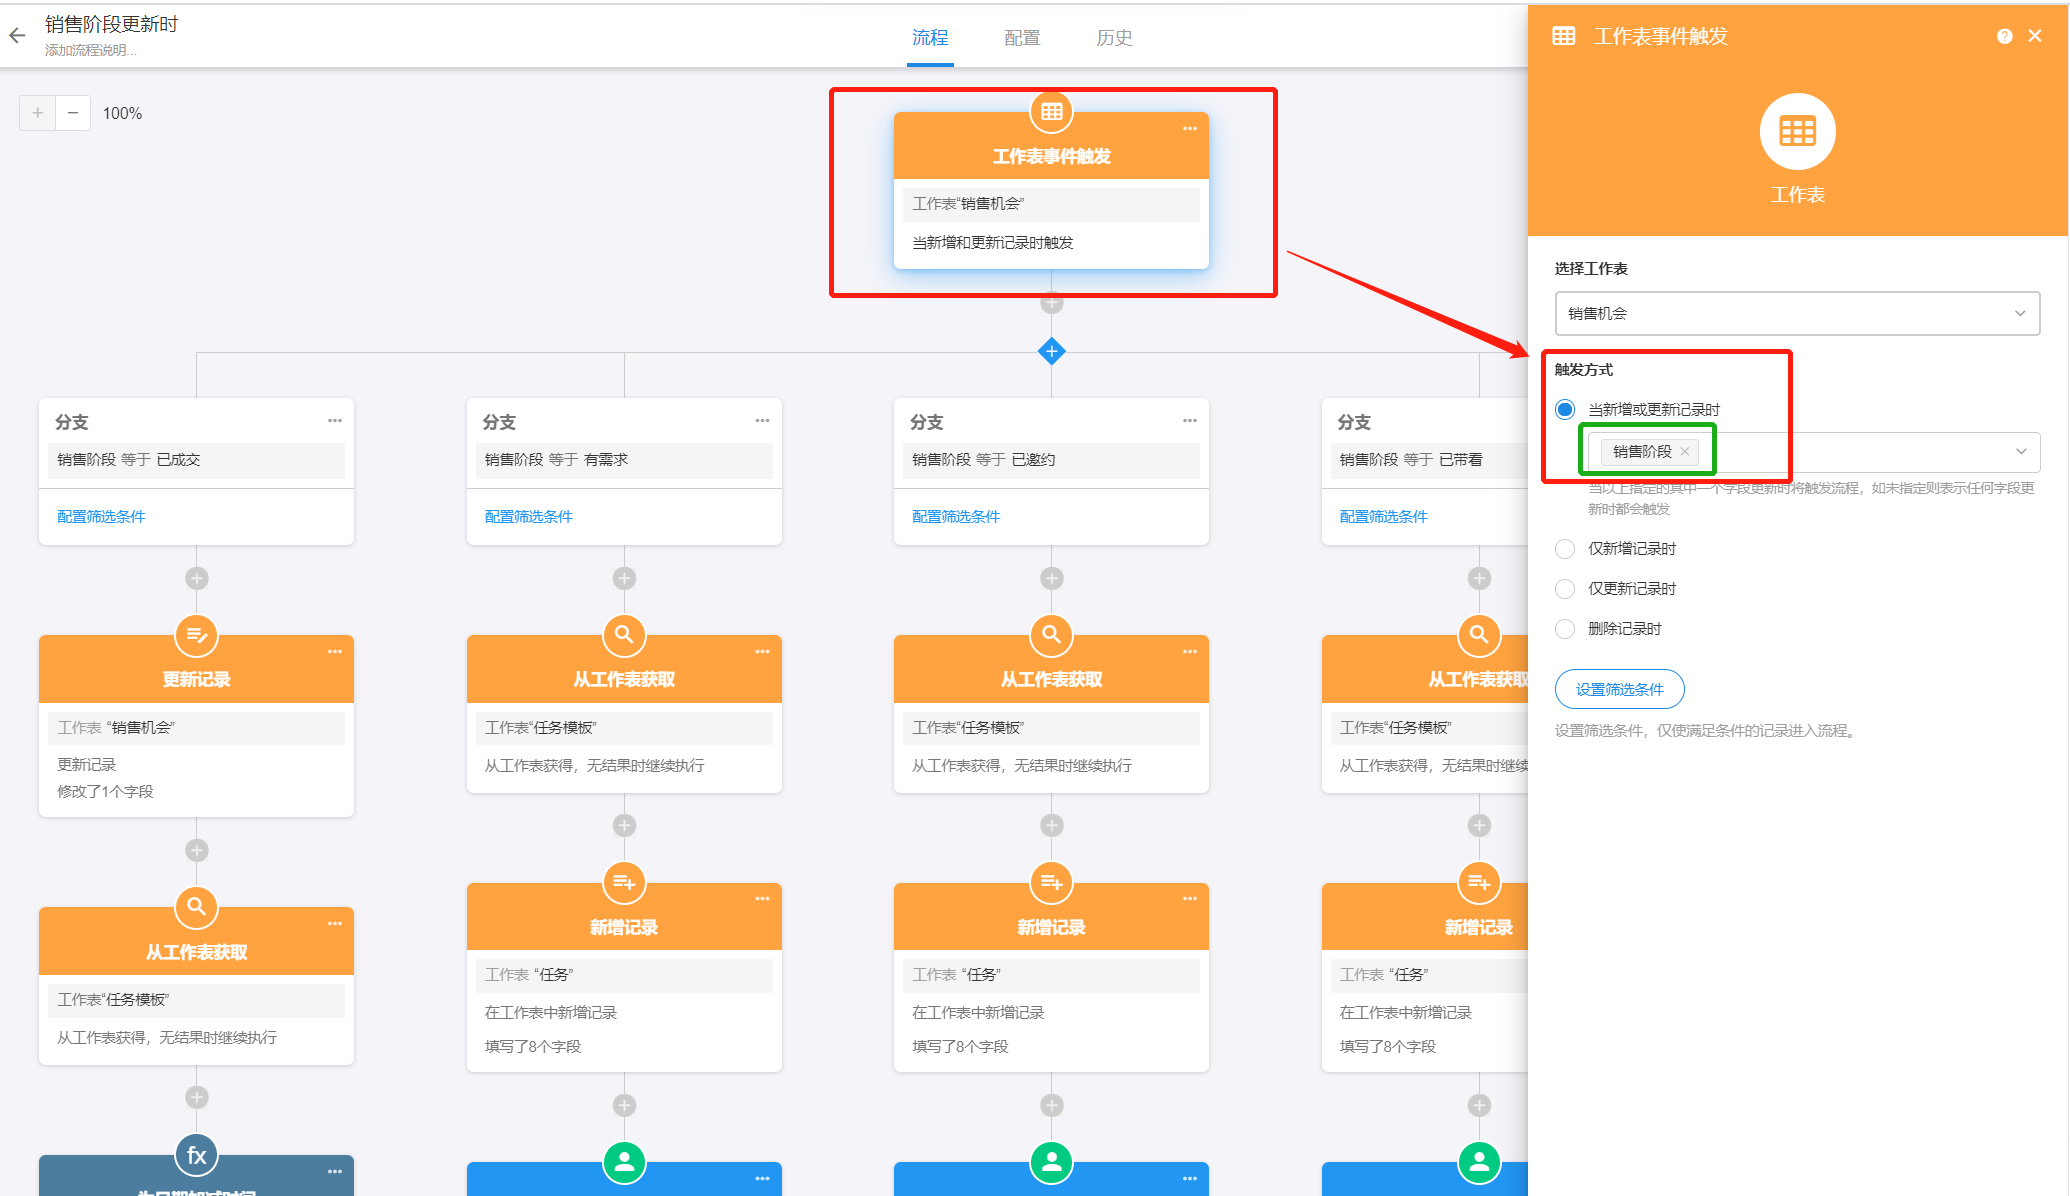Image resolution: width=2070 pixels, height=1196 pixels.
Task: Click the back arrow beside workflow title
Action: click(17, 36)
